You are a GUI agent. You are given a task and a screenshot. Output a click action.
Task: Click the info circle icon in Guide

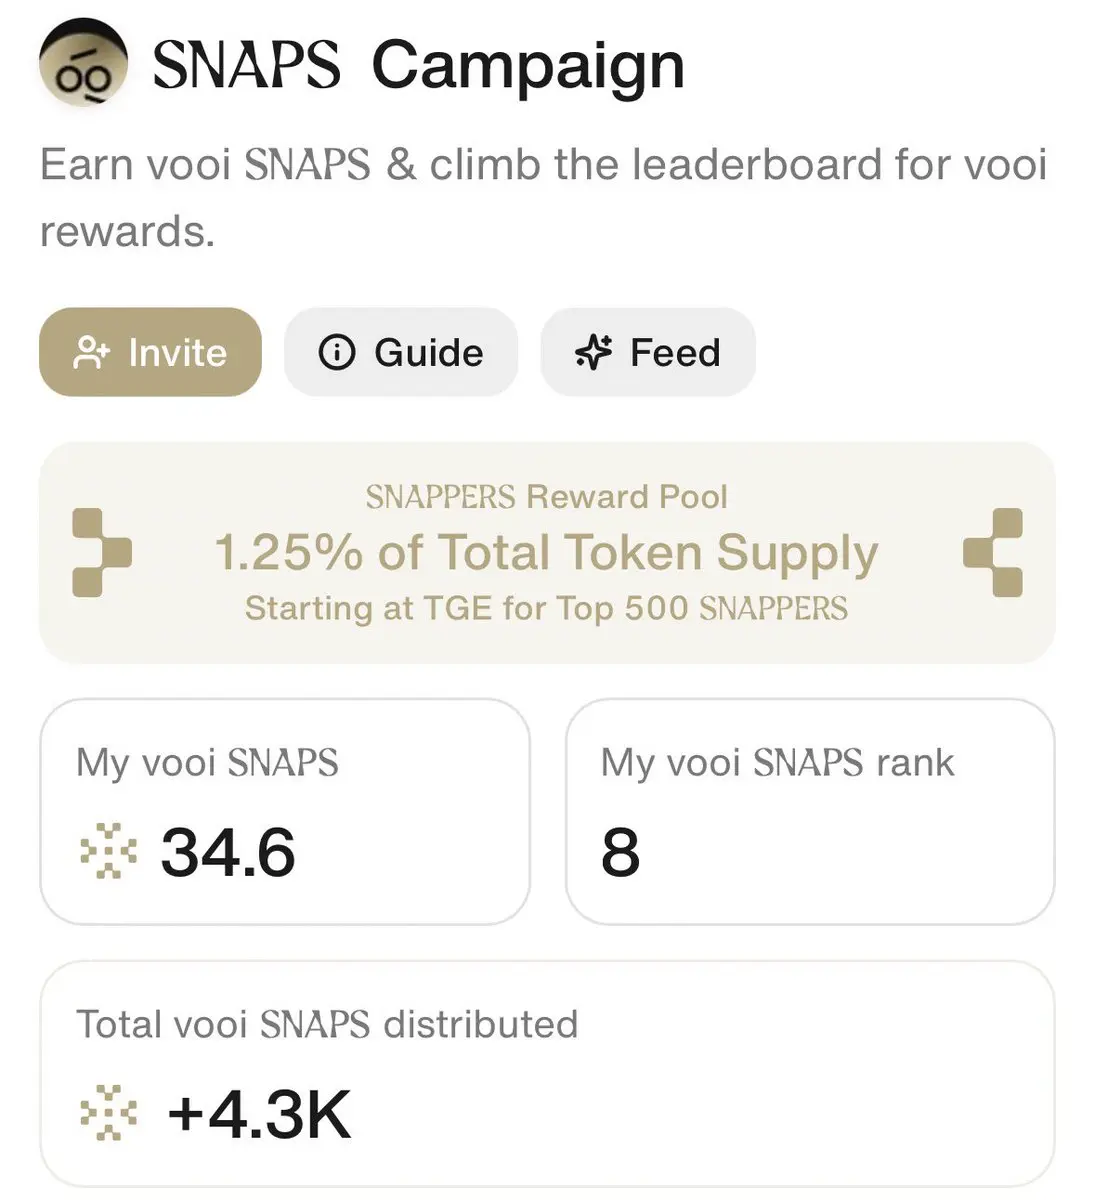tap(336, 353)
